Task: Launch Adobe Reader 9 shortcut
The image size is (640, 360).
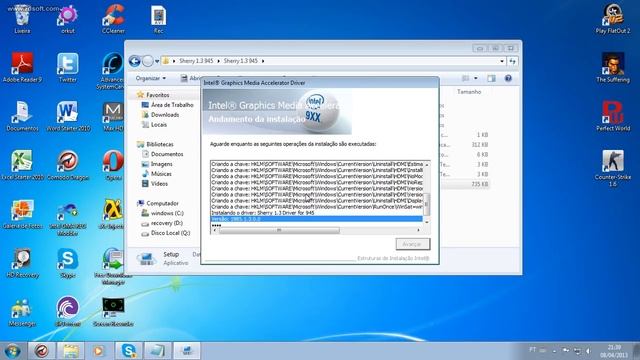Action: (22, 67)
